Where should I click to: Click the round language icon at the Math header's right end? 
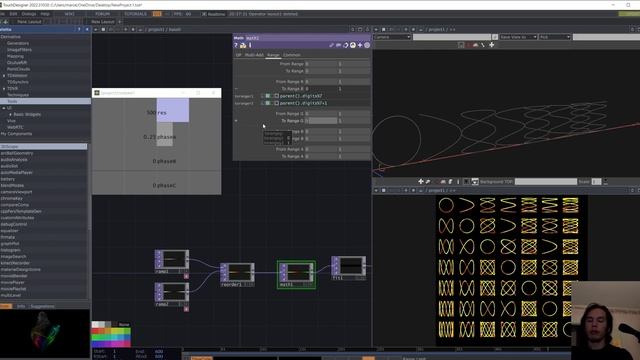click(367, 45)
